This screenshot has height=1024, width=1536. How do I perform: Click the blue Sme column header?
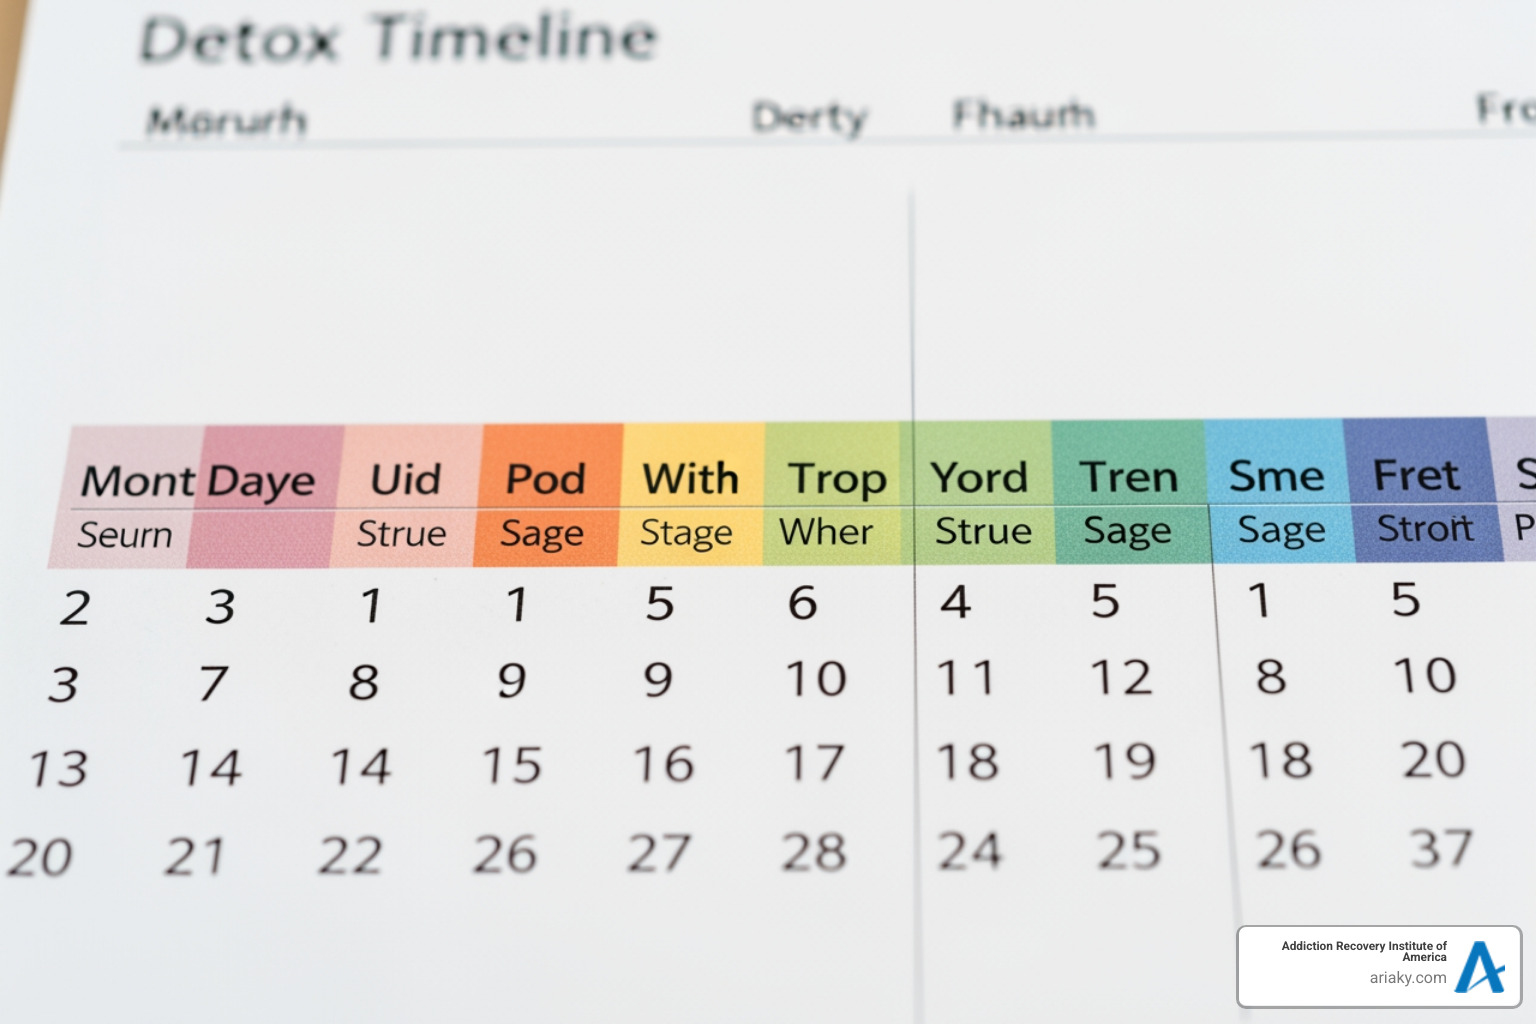click(1279, 476)
